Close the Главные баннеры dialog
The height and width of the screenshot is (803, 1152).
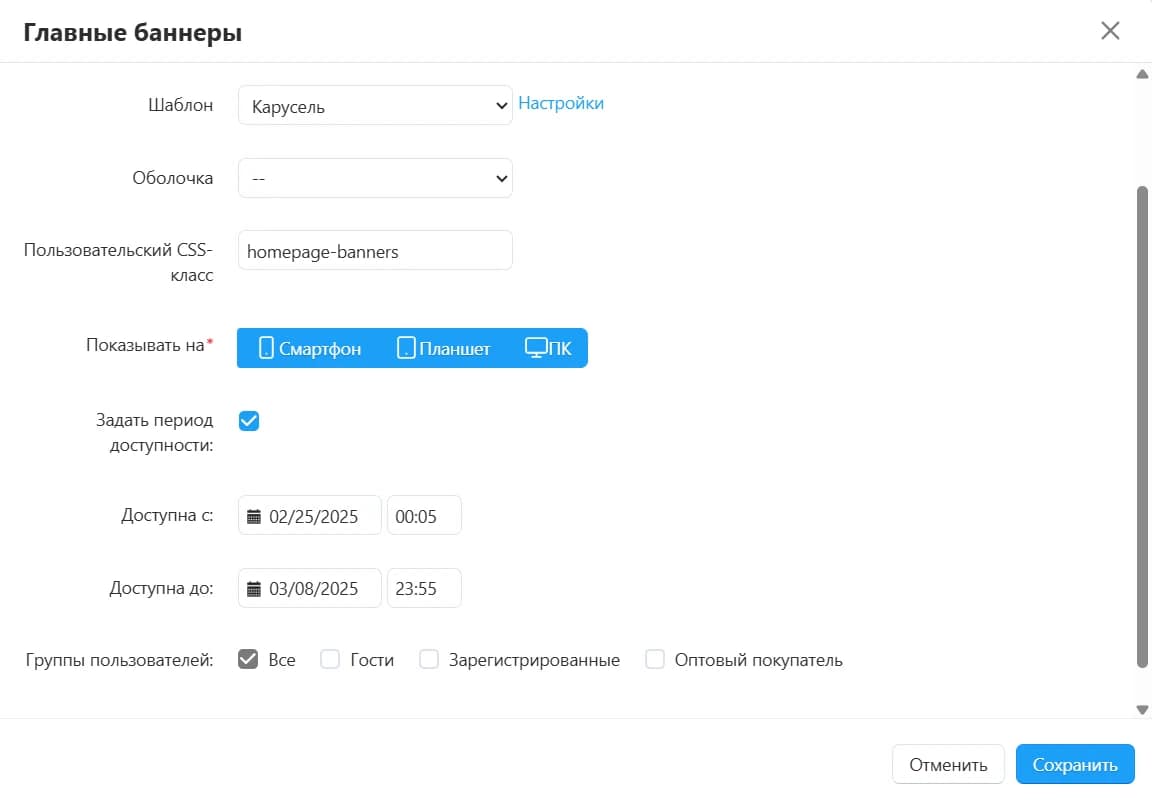click(1110, 31)
